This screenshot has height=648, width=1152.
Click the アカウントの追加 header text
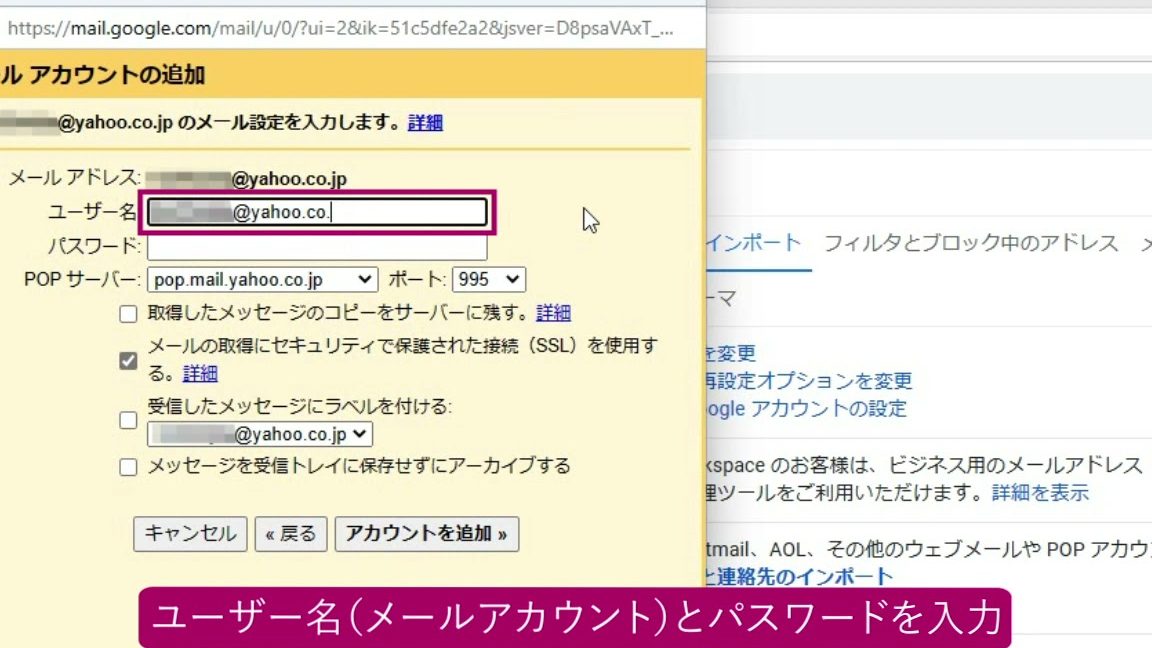117,75
